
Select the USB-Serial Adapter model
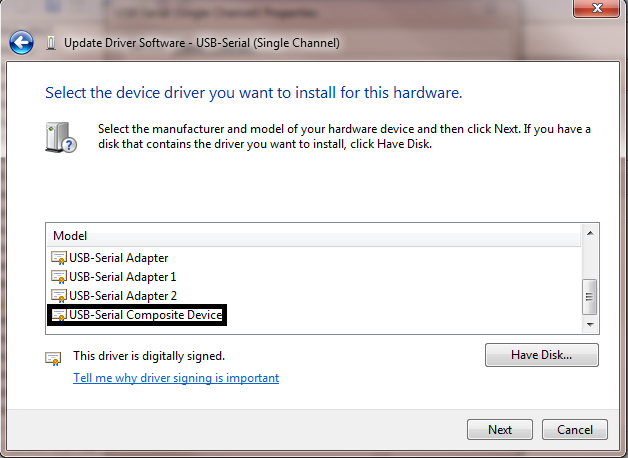click(x=118, y=258)
